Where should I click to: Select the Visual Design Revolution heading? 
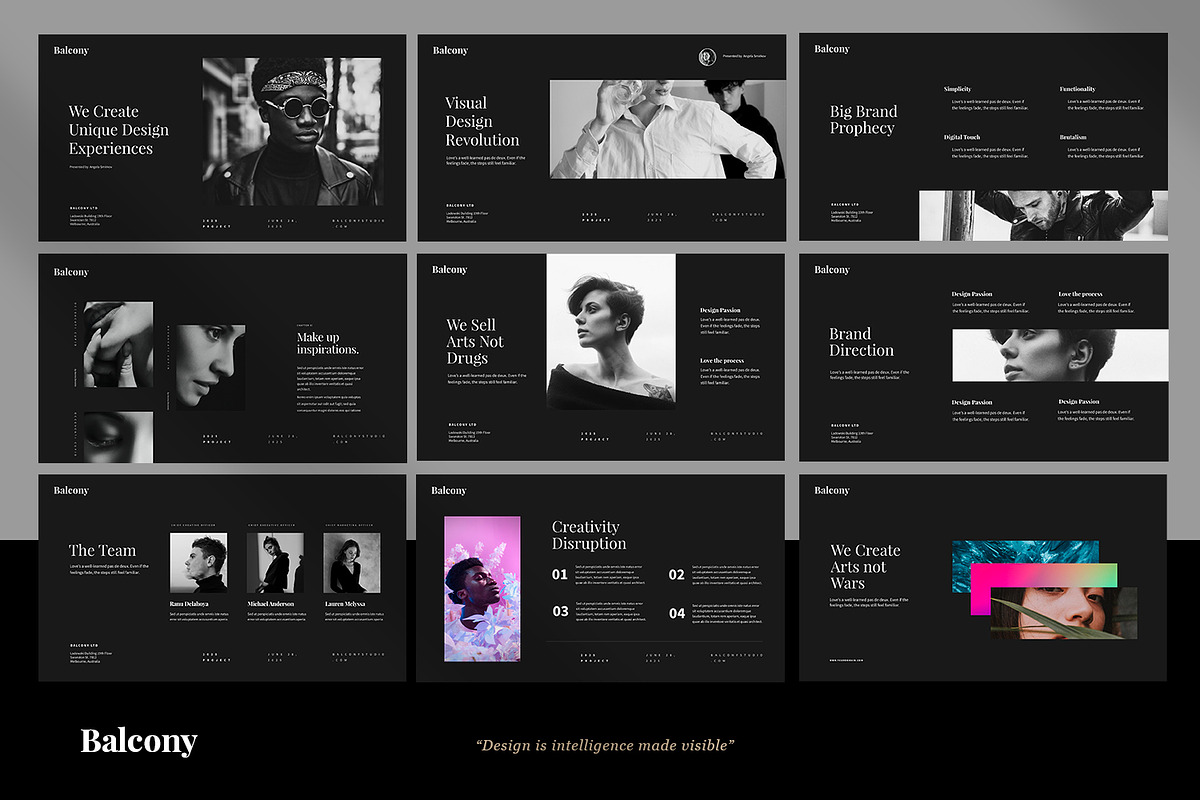point(482,121)
